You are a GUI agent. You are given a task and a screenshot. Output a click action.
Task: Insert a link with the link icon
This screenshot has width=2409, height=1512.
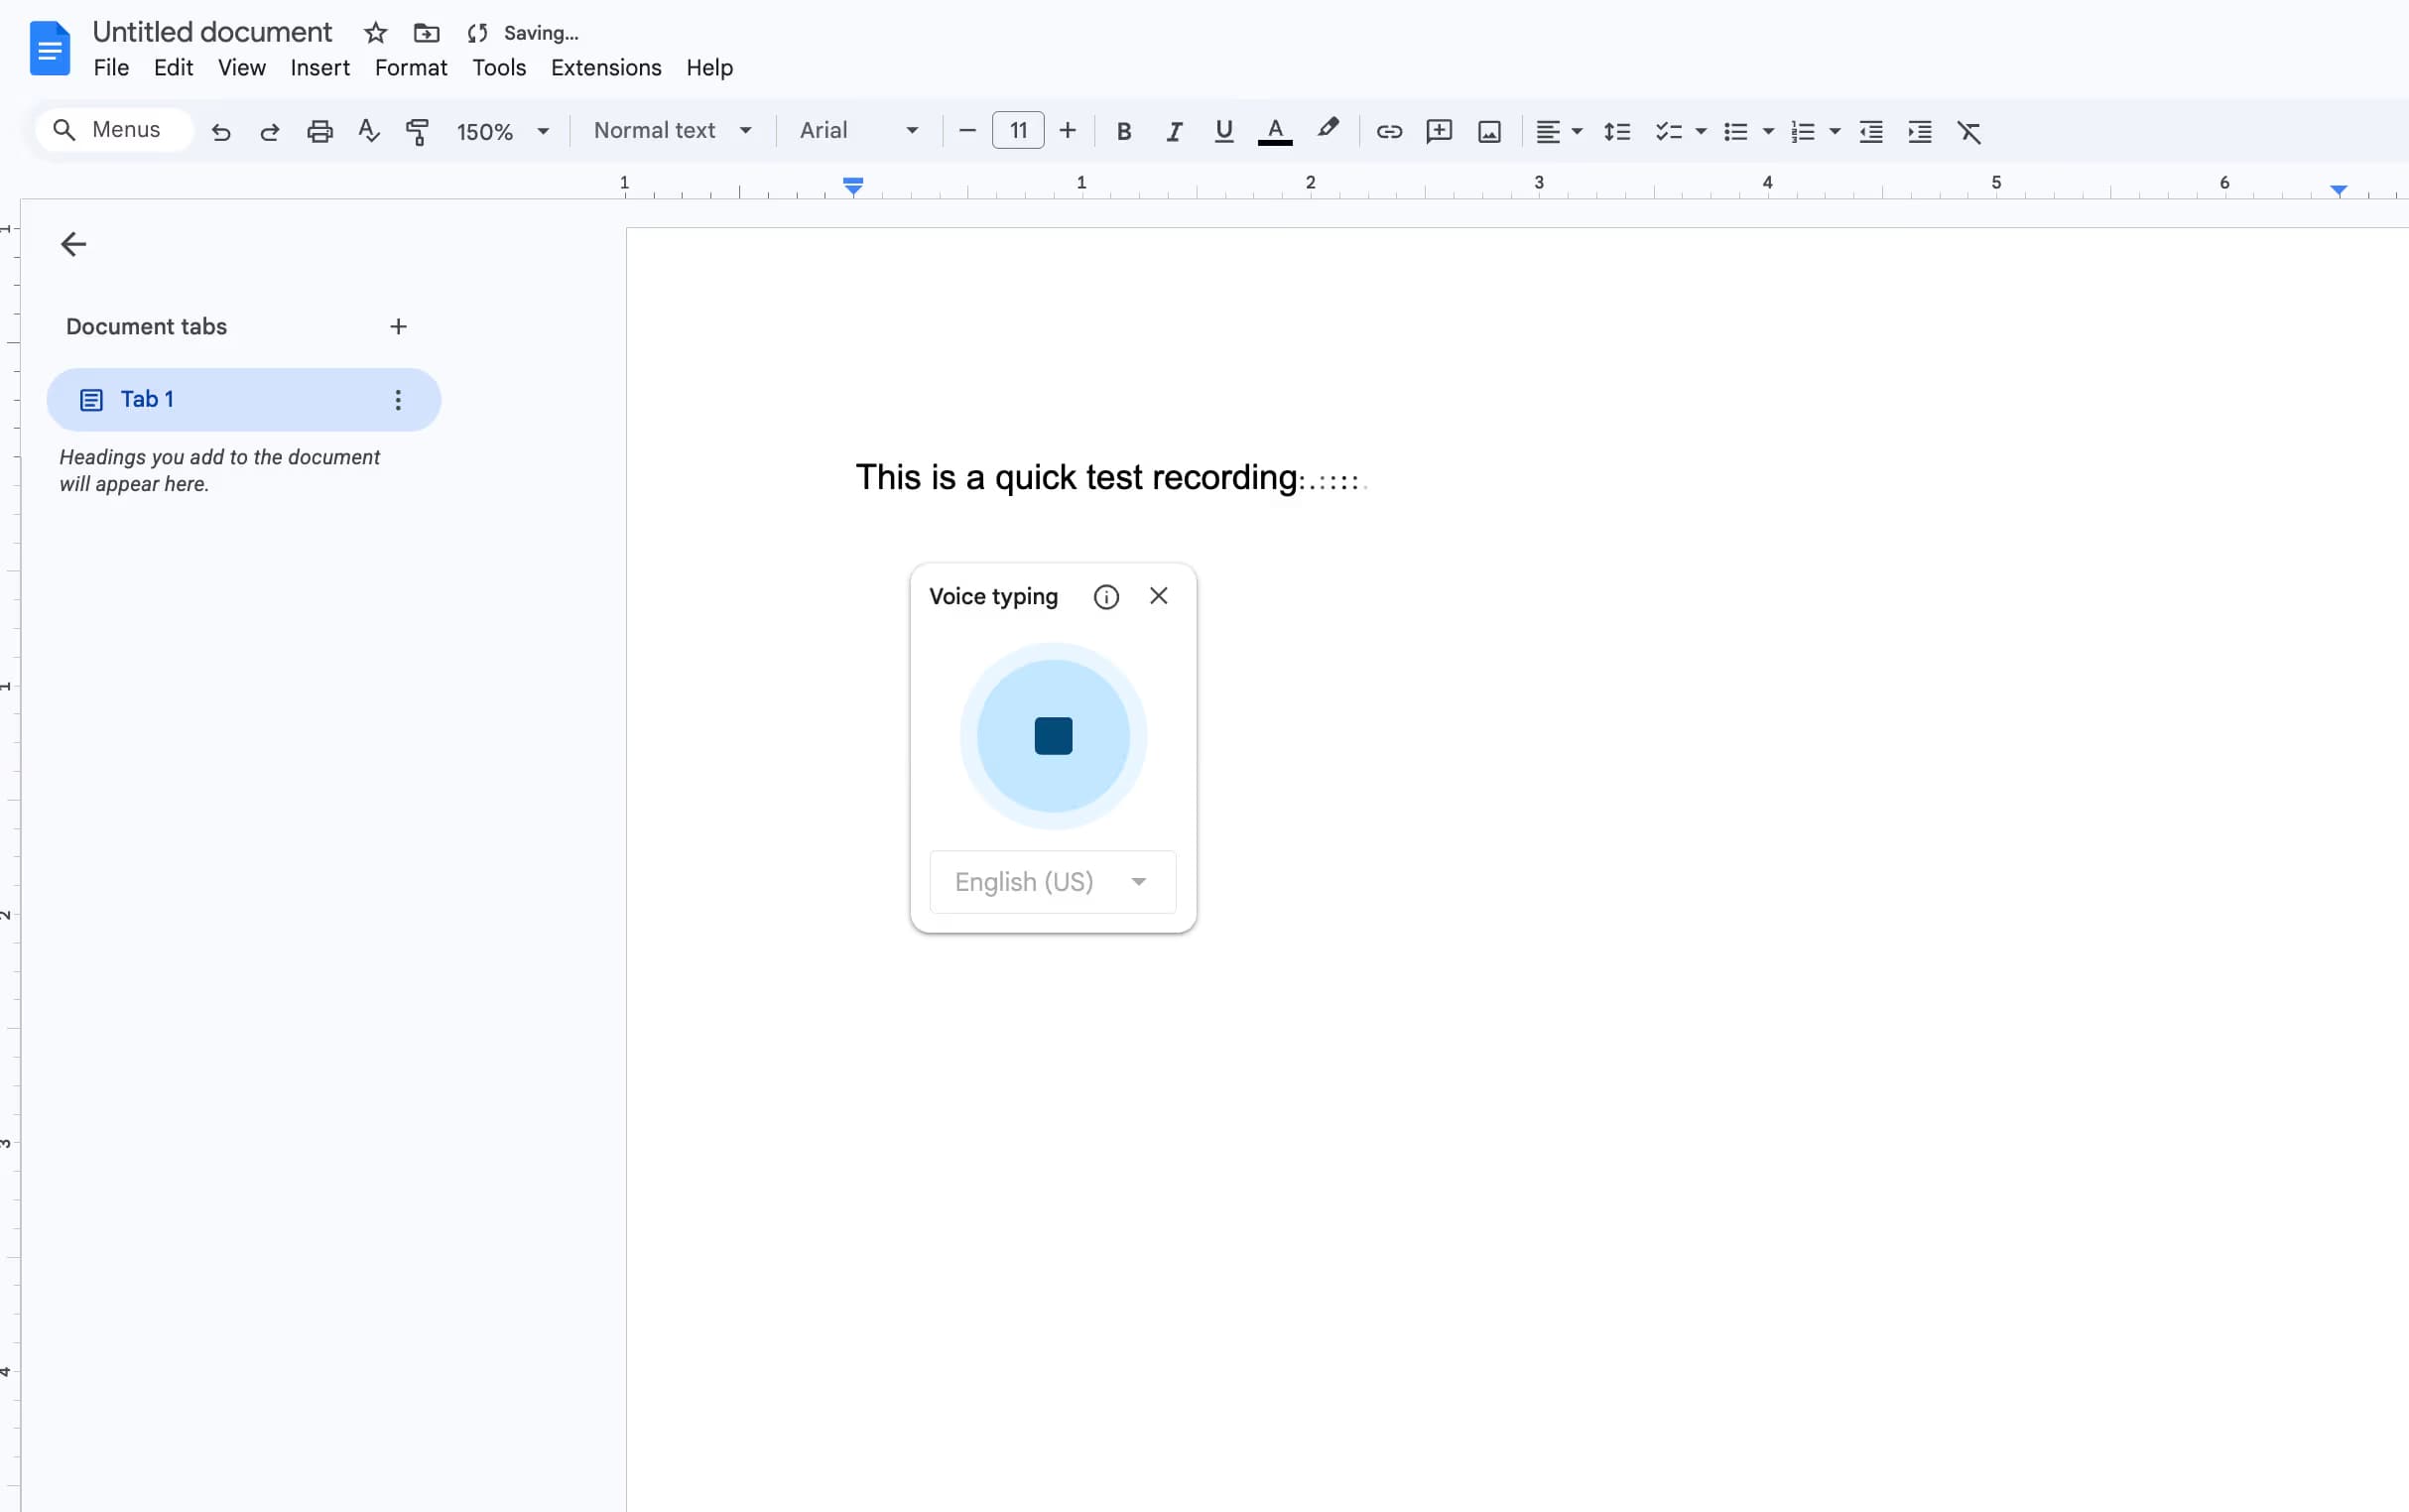(x=1389, y=131)
